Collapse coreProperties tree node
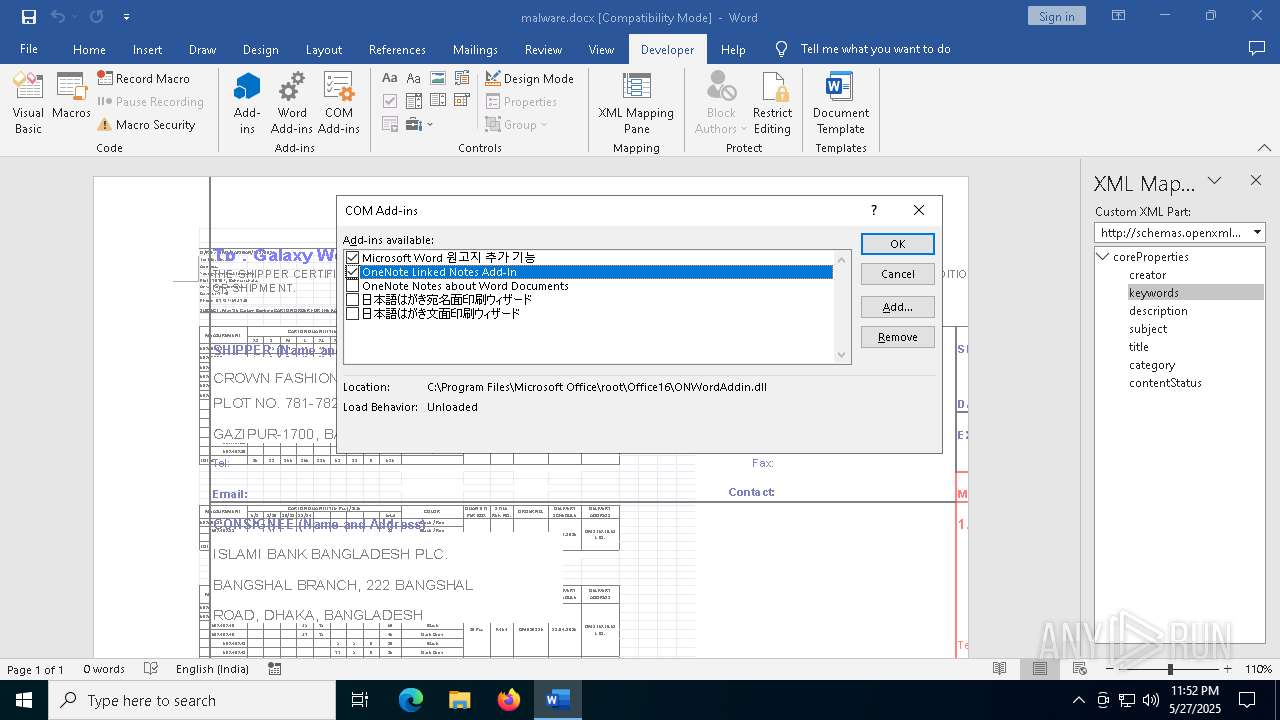 [1103, 257]
